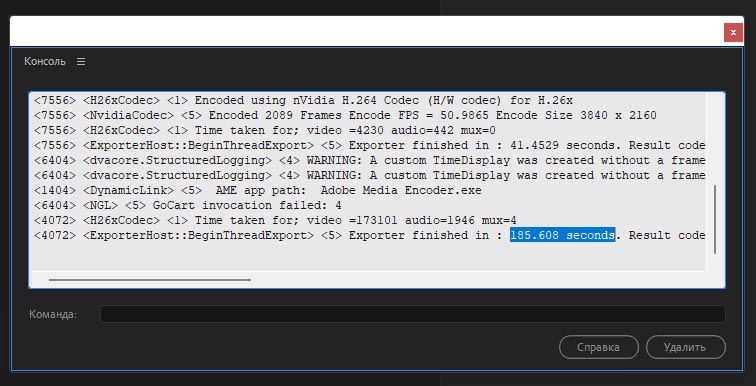Viewport: 756px width, 386px height.
Task: Click the 'GoCart invocation failed: 4' line
Action: 188,205
